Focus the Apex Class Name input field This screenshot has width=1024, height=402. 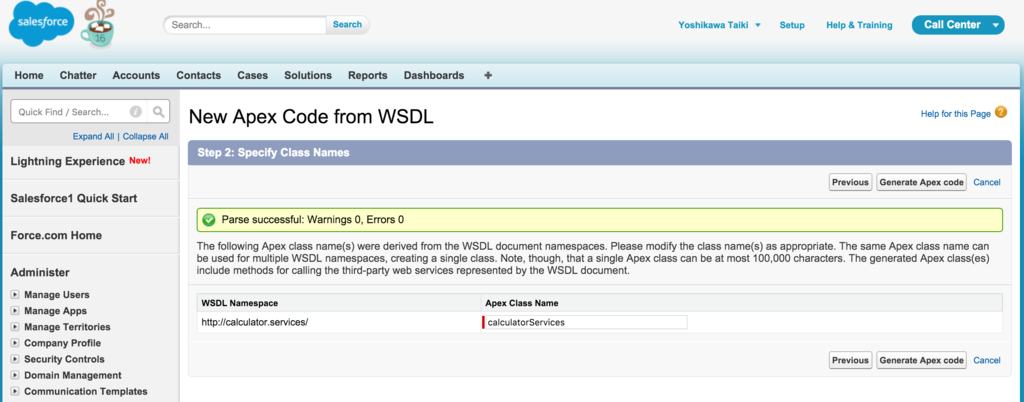(x=586, y=322)
